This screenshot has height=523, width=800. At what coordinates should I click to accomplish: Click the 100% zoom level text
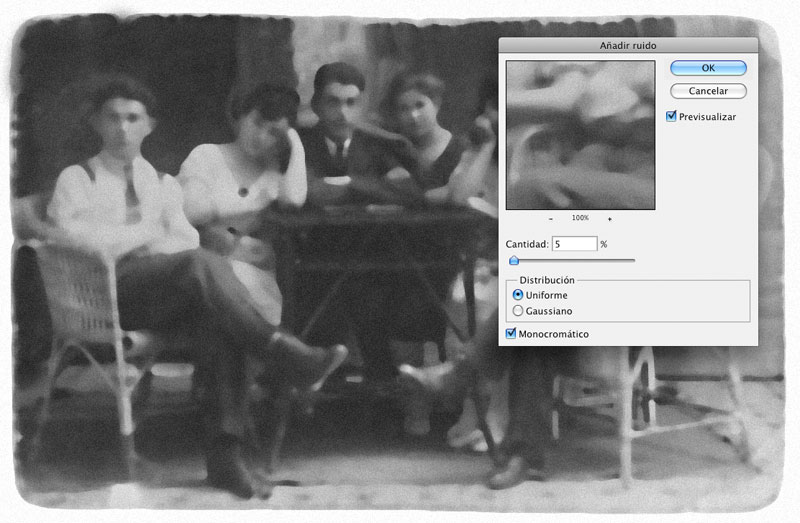pos(580,218)
